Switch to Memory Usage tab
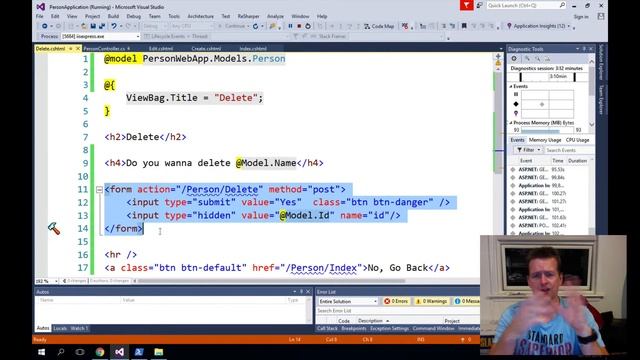Image resolution: width=640 pixels, height=360 pixels. 545,140
